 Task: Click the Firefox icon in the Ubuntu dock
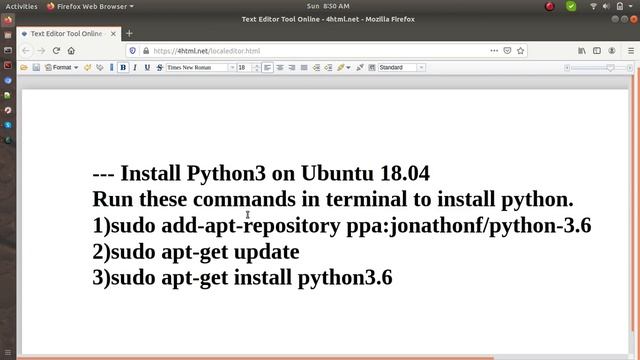coord(8,20)
